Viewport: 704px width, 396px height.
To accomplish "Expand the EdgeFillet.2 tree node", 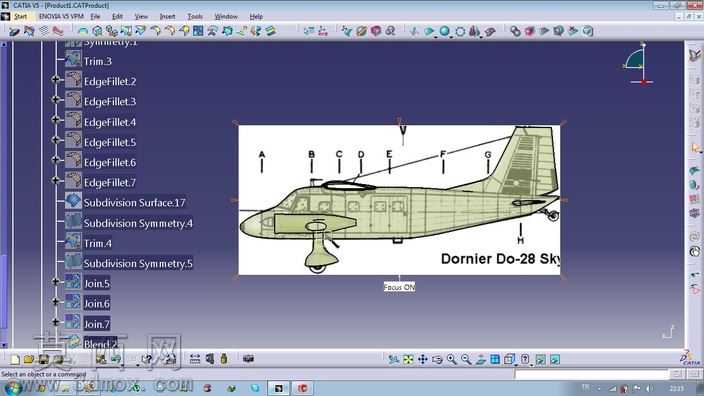I will coord(56,79).
